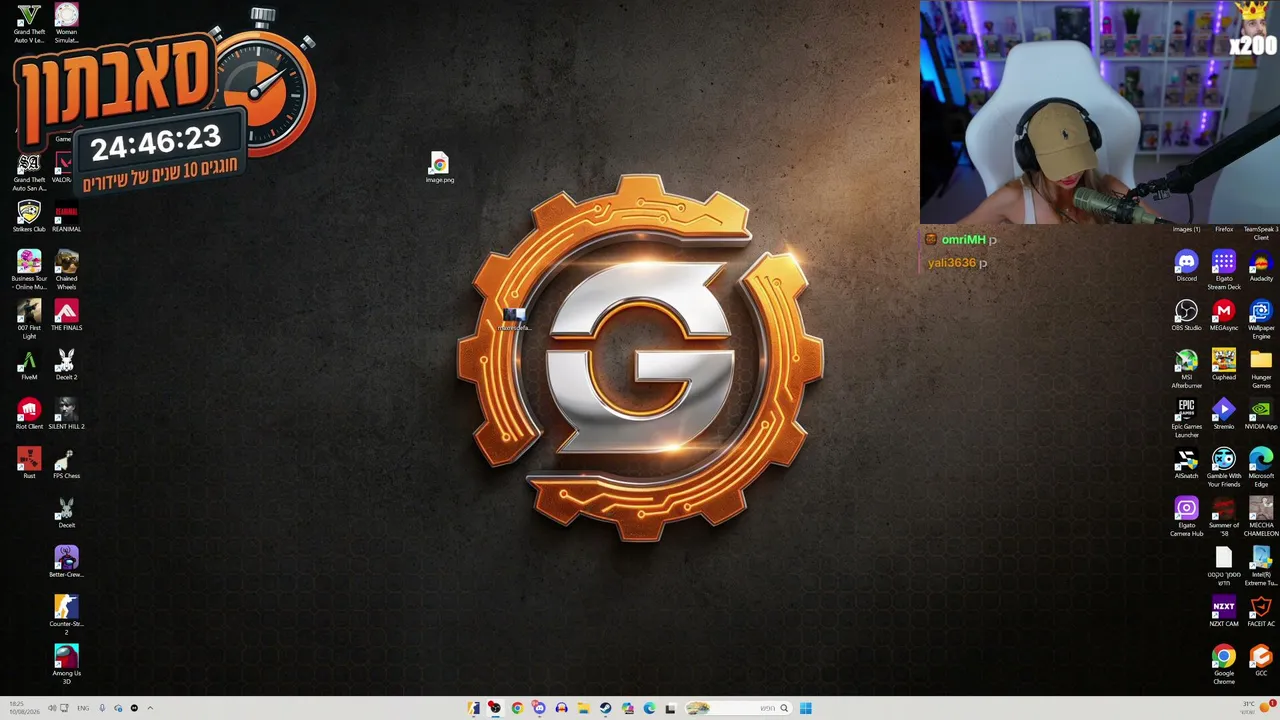Click the microphone tray icon
Screen dimensions: 1280x720
[102, 708]
